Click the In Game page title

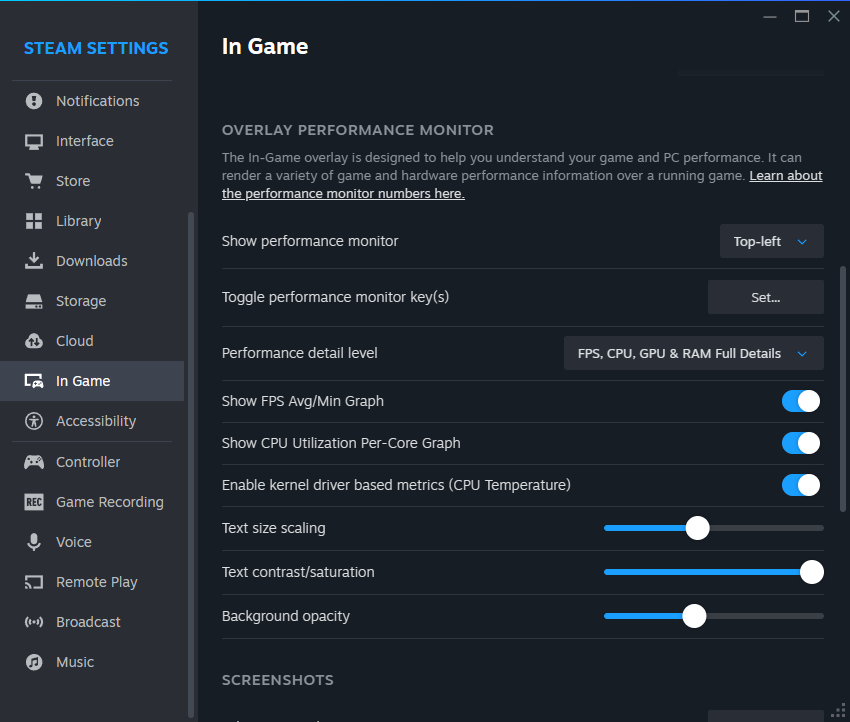point(265,47)
